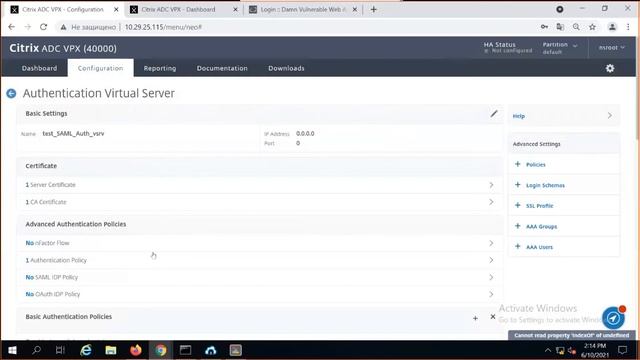Open the Documentation tab
640x360 pixels.
(x=222, y=68)
